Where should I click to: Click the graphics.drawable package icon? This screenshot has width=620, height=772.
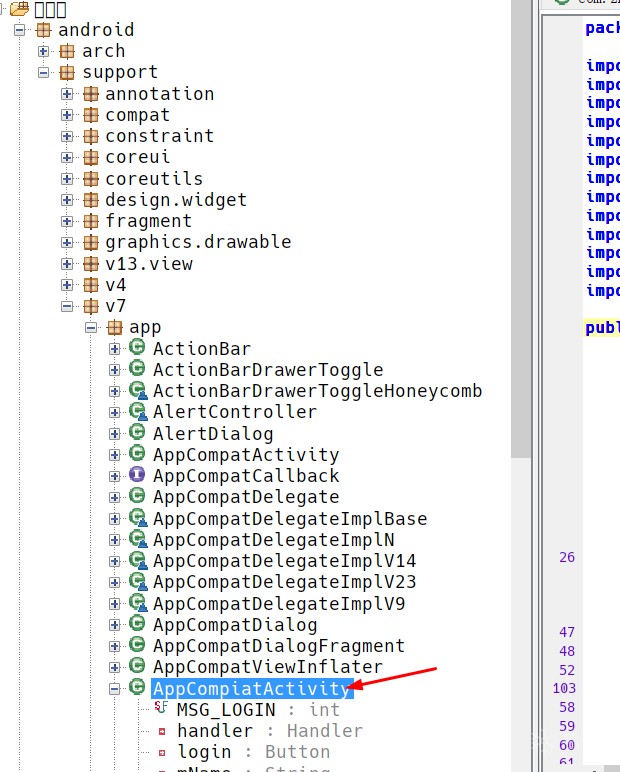point(91,242)
